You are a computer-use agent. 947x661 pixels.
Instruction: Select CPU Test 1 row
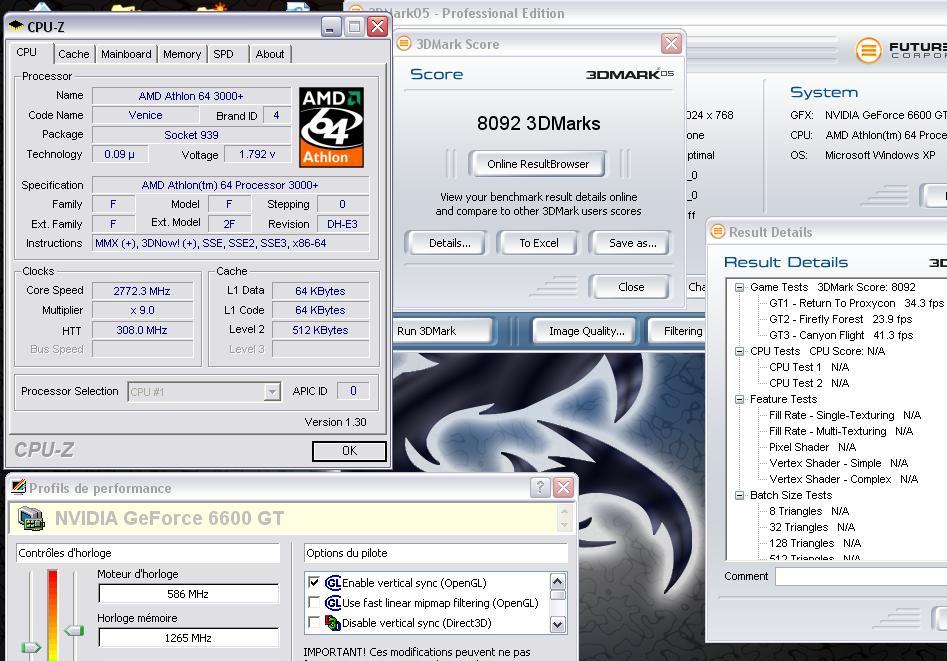tap(809, 367)
